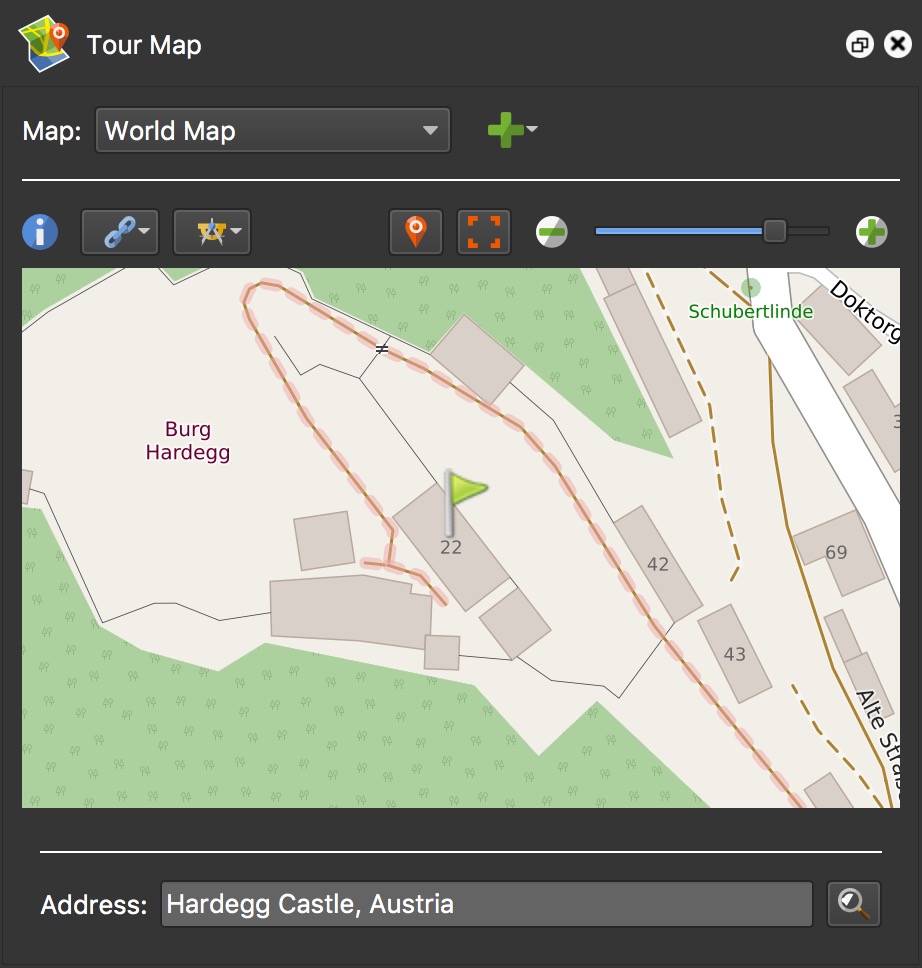
Task: Click building number 43 on the map
Action: [x=734, y=654]
